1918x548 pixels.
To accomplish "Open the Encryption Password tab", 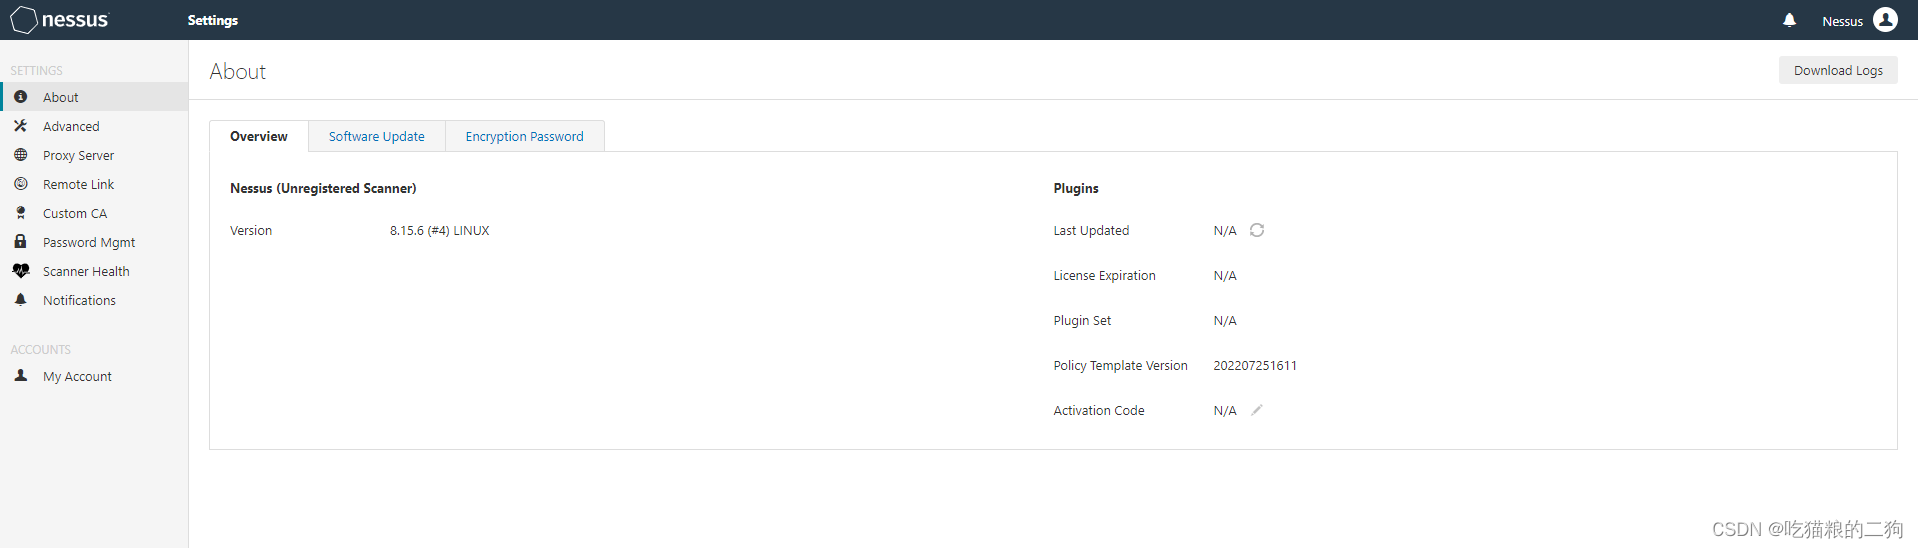I will point(524,136).
